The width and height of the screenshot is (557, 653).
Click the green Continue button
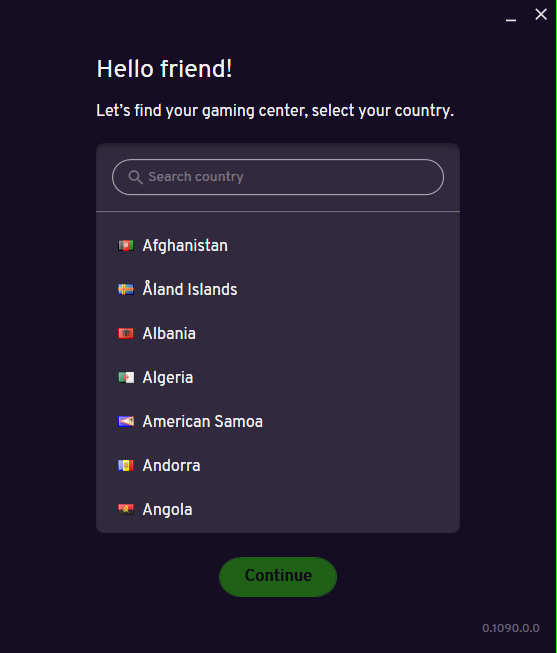click(x=278, y=576)
